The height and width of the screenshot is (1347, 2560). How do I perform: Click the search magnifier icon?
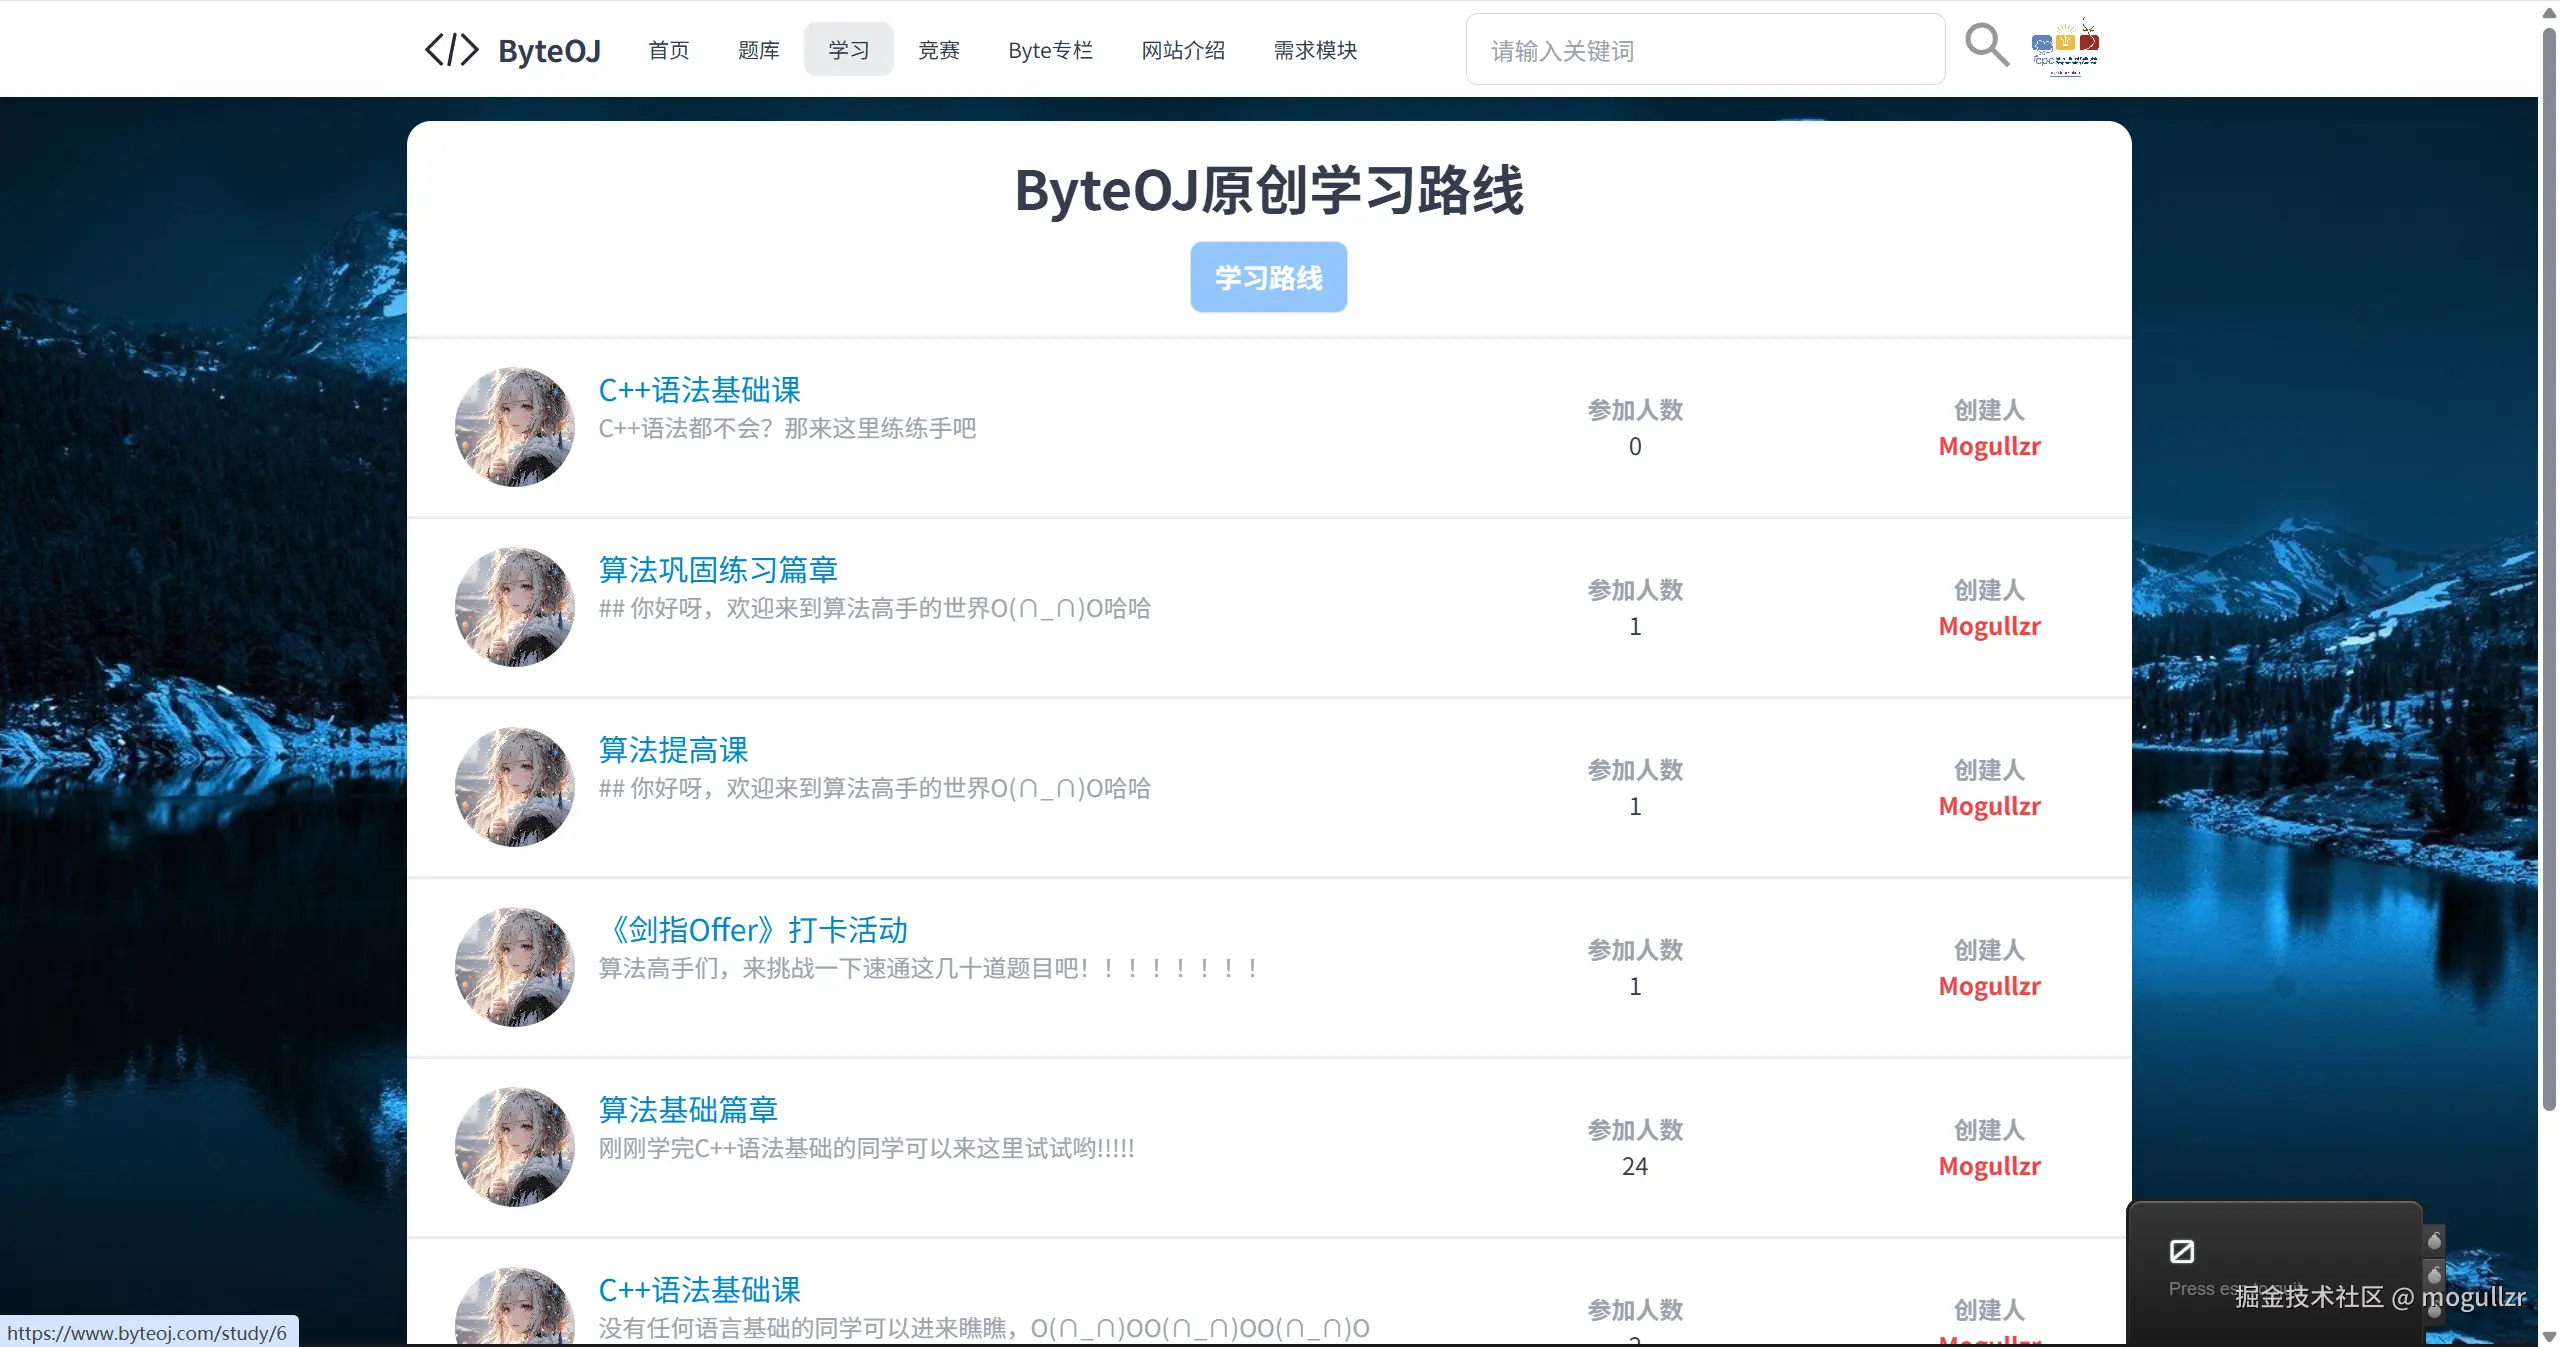[1986, 46]
